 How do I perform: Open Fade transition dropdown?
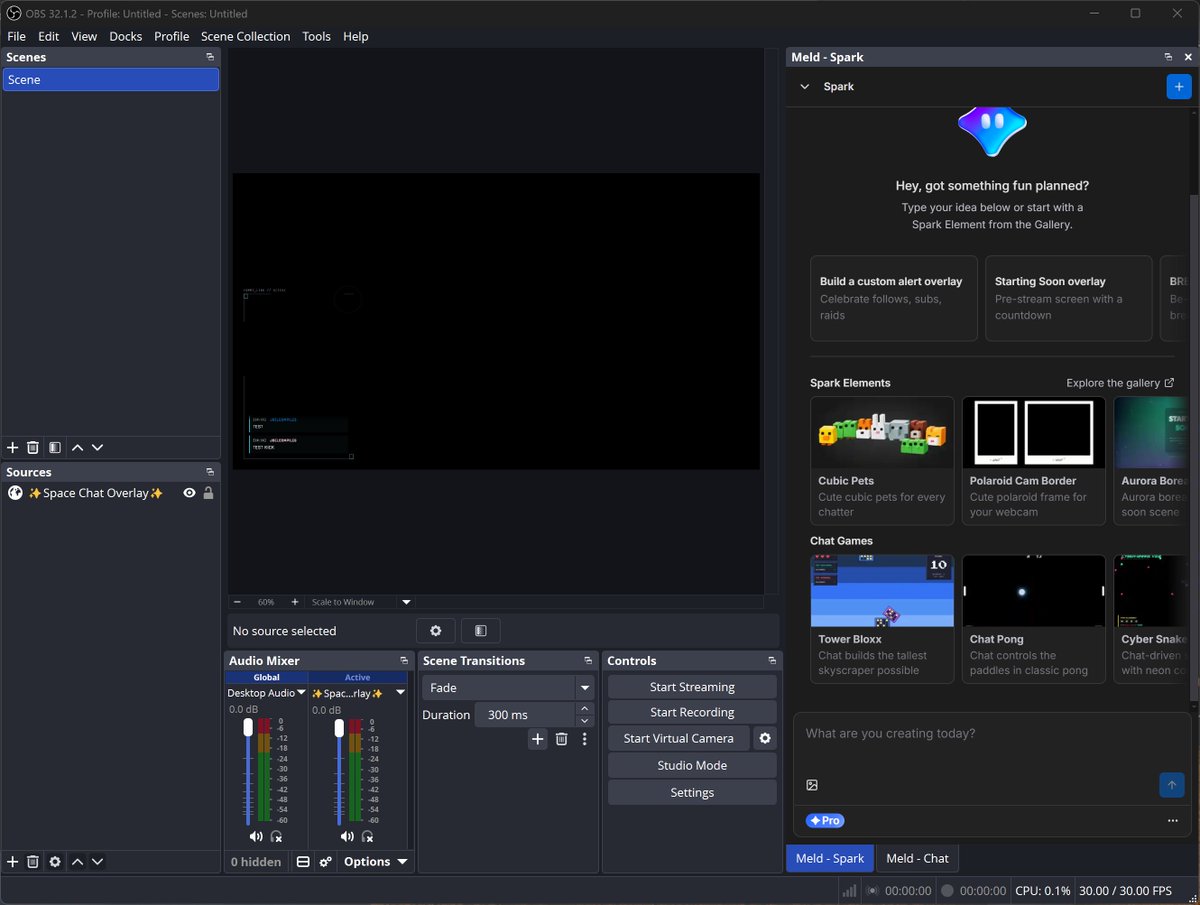coord(508,688)
